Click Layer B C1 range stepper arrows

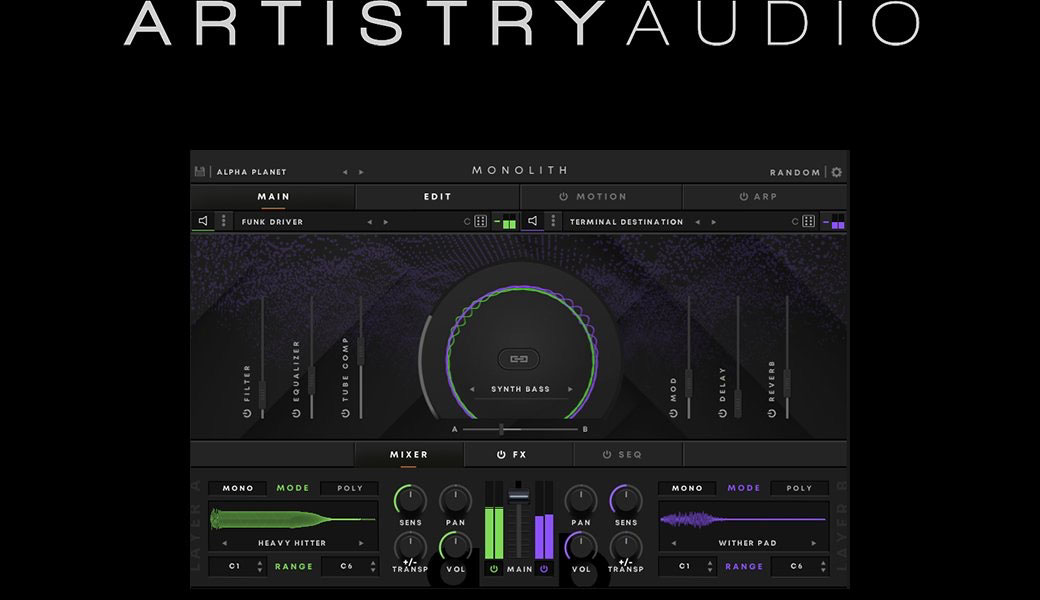coord(710,566)
